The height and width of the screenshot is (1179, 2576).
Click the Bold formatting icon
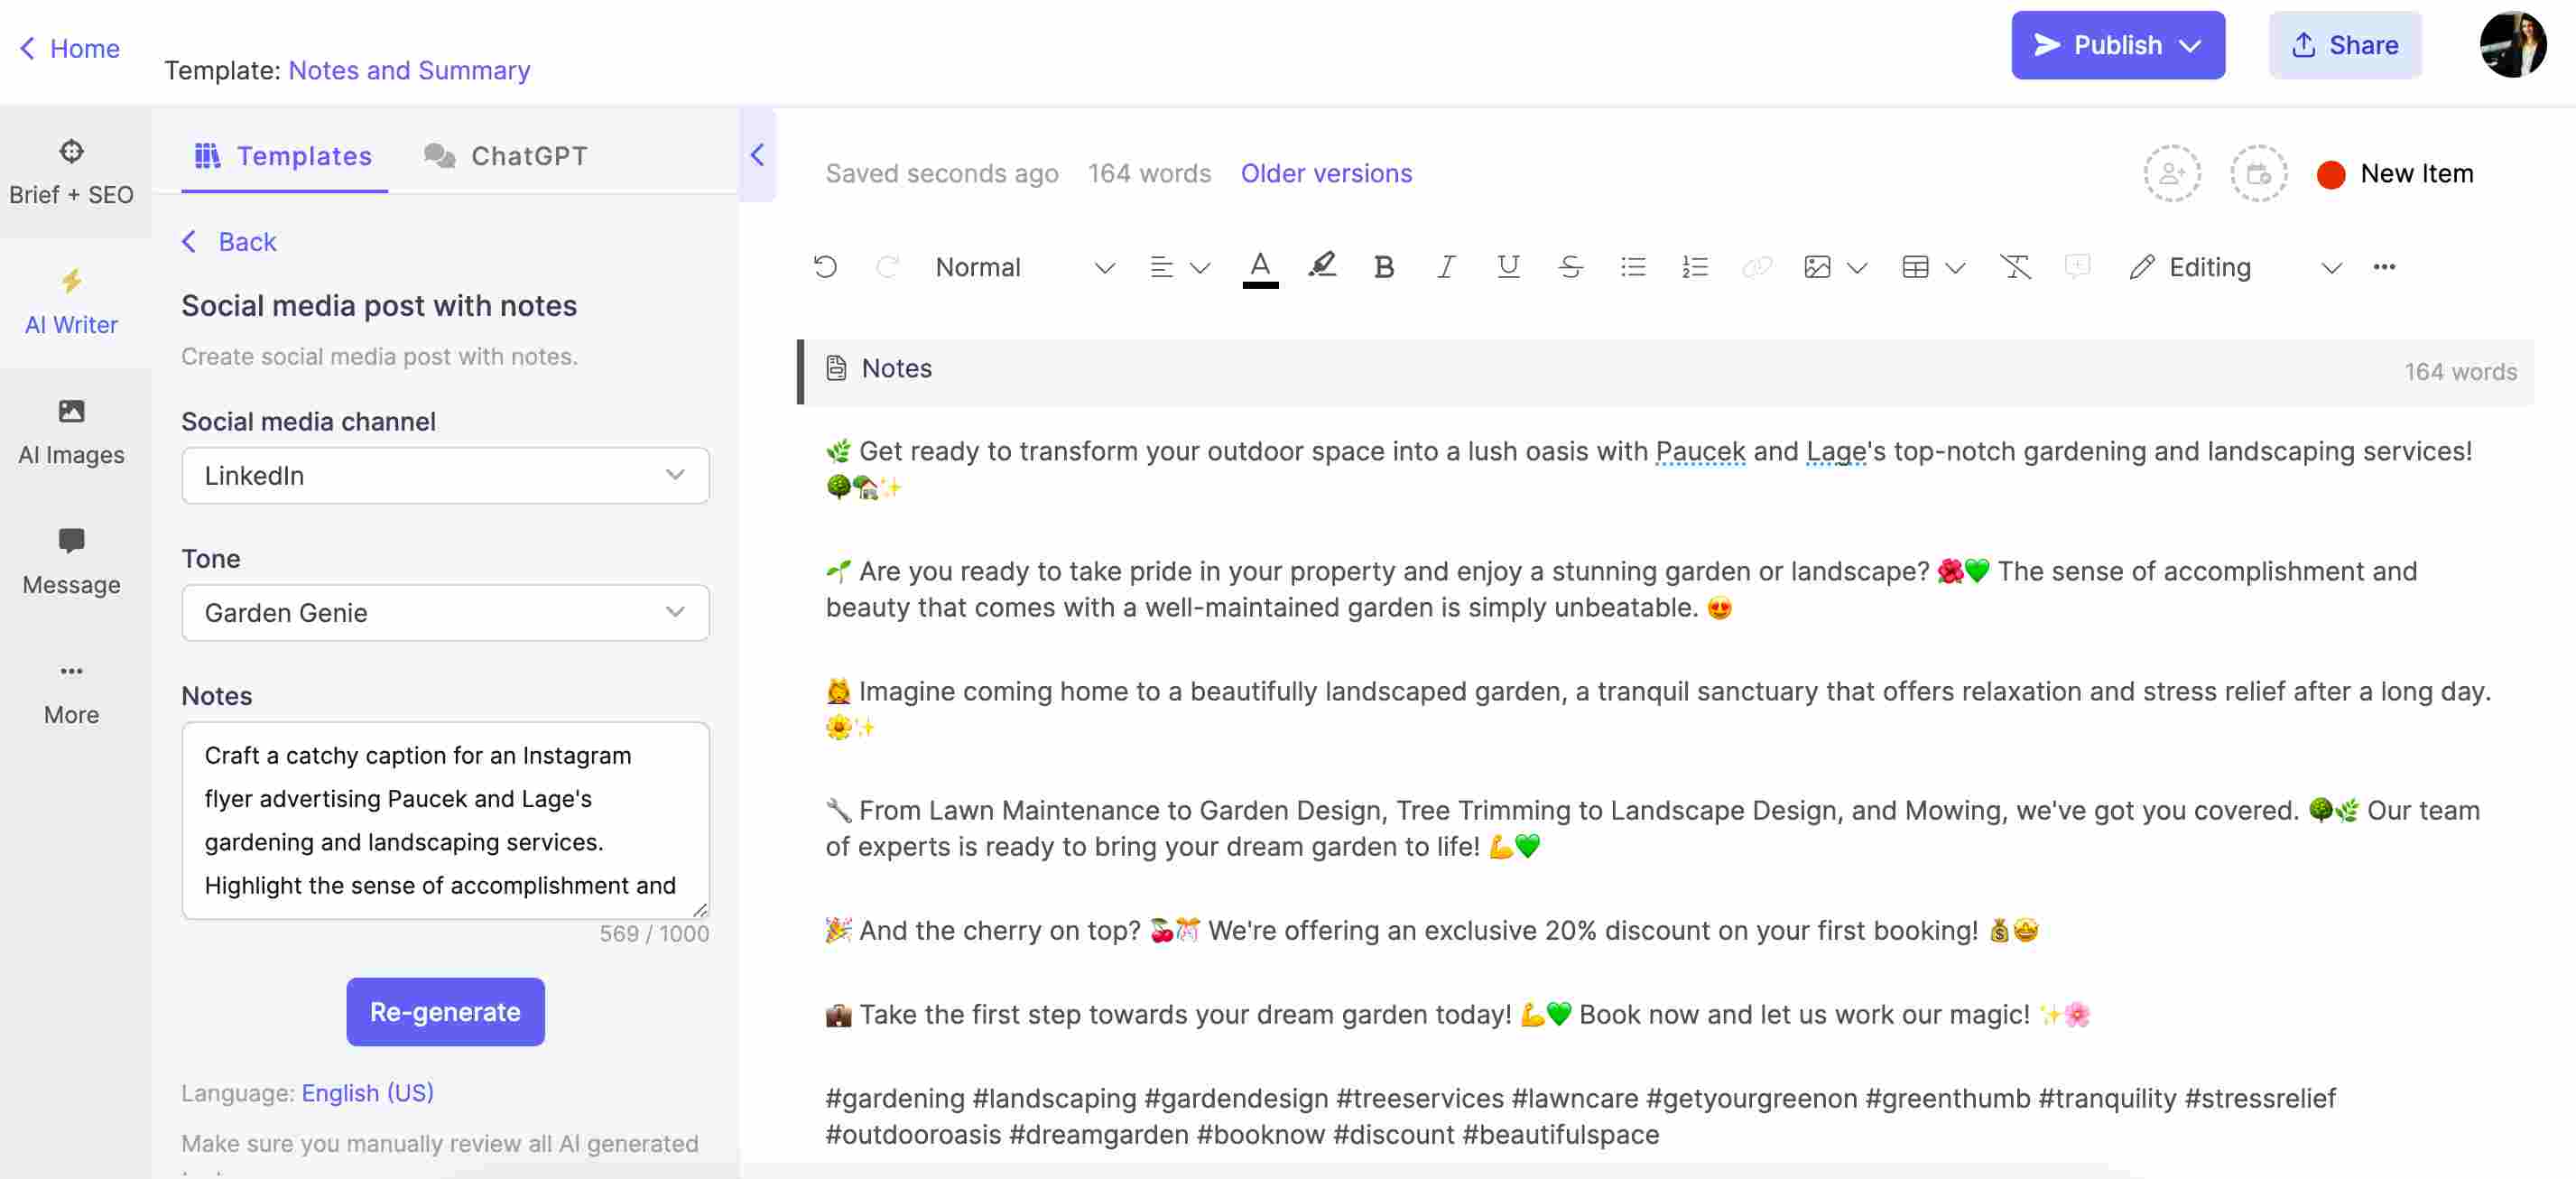1382,266
